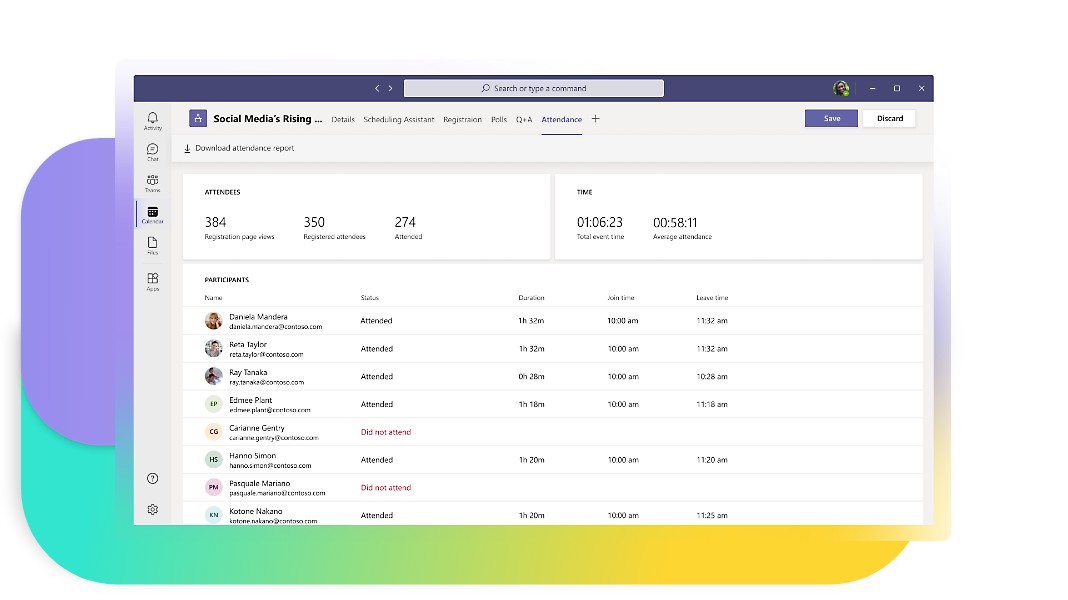Click the search or command box
Viewport: 1068px width, 600px height.
pyautogui.click(x=533, y=88)
